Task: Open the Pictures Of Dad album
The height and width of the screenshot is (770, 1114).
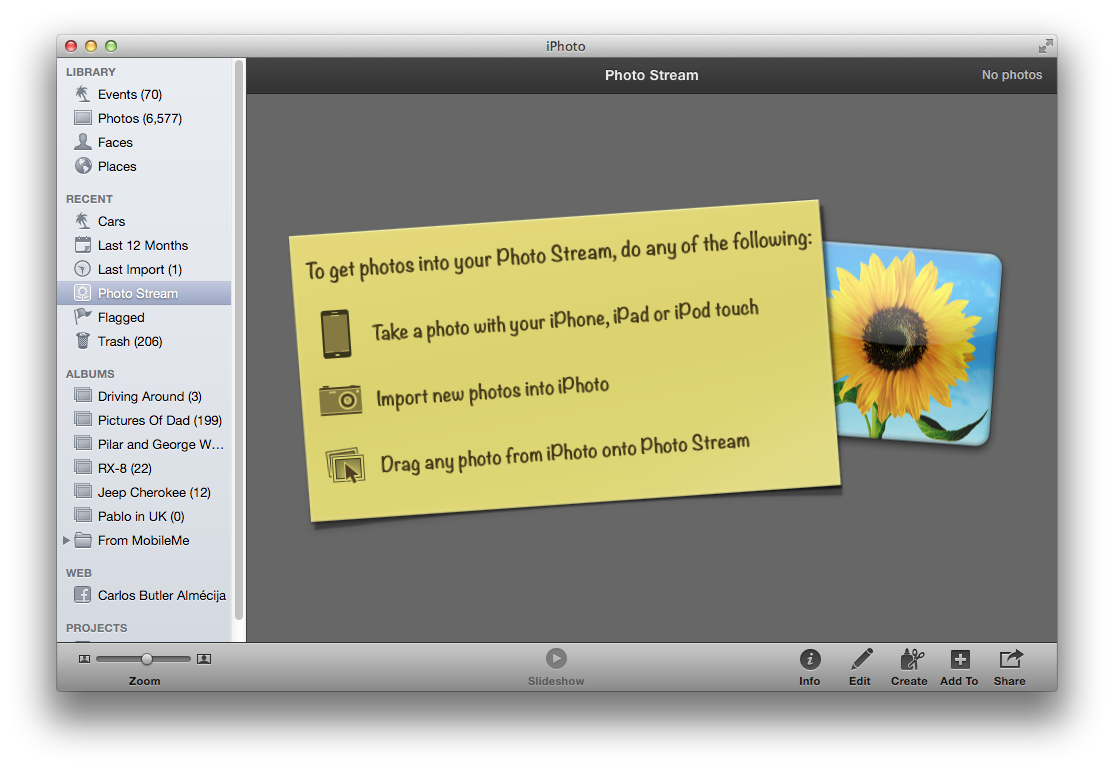Action: pyautogui.click(x=144, y=421)
